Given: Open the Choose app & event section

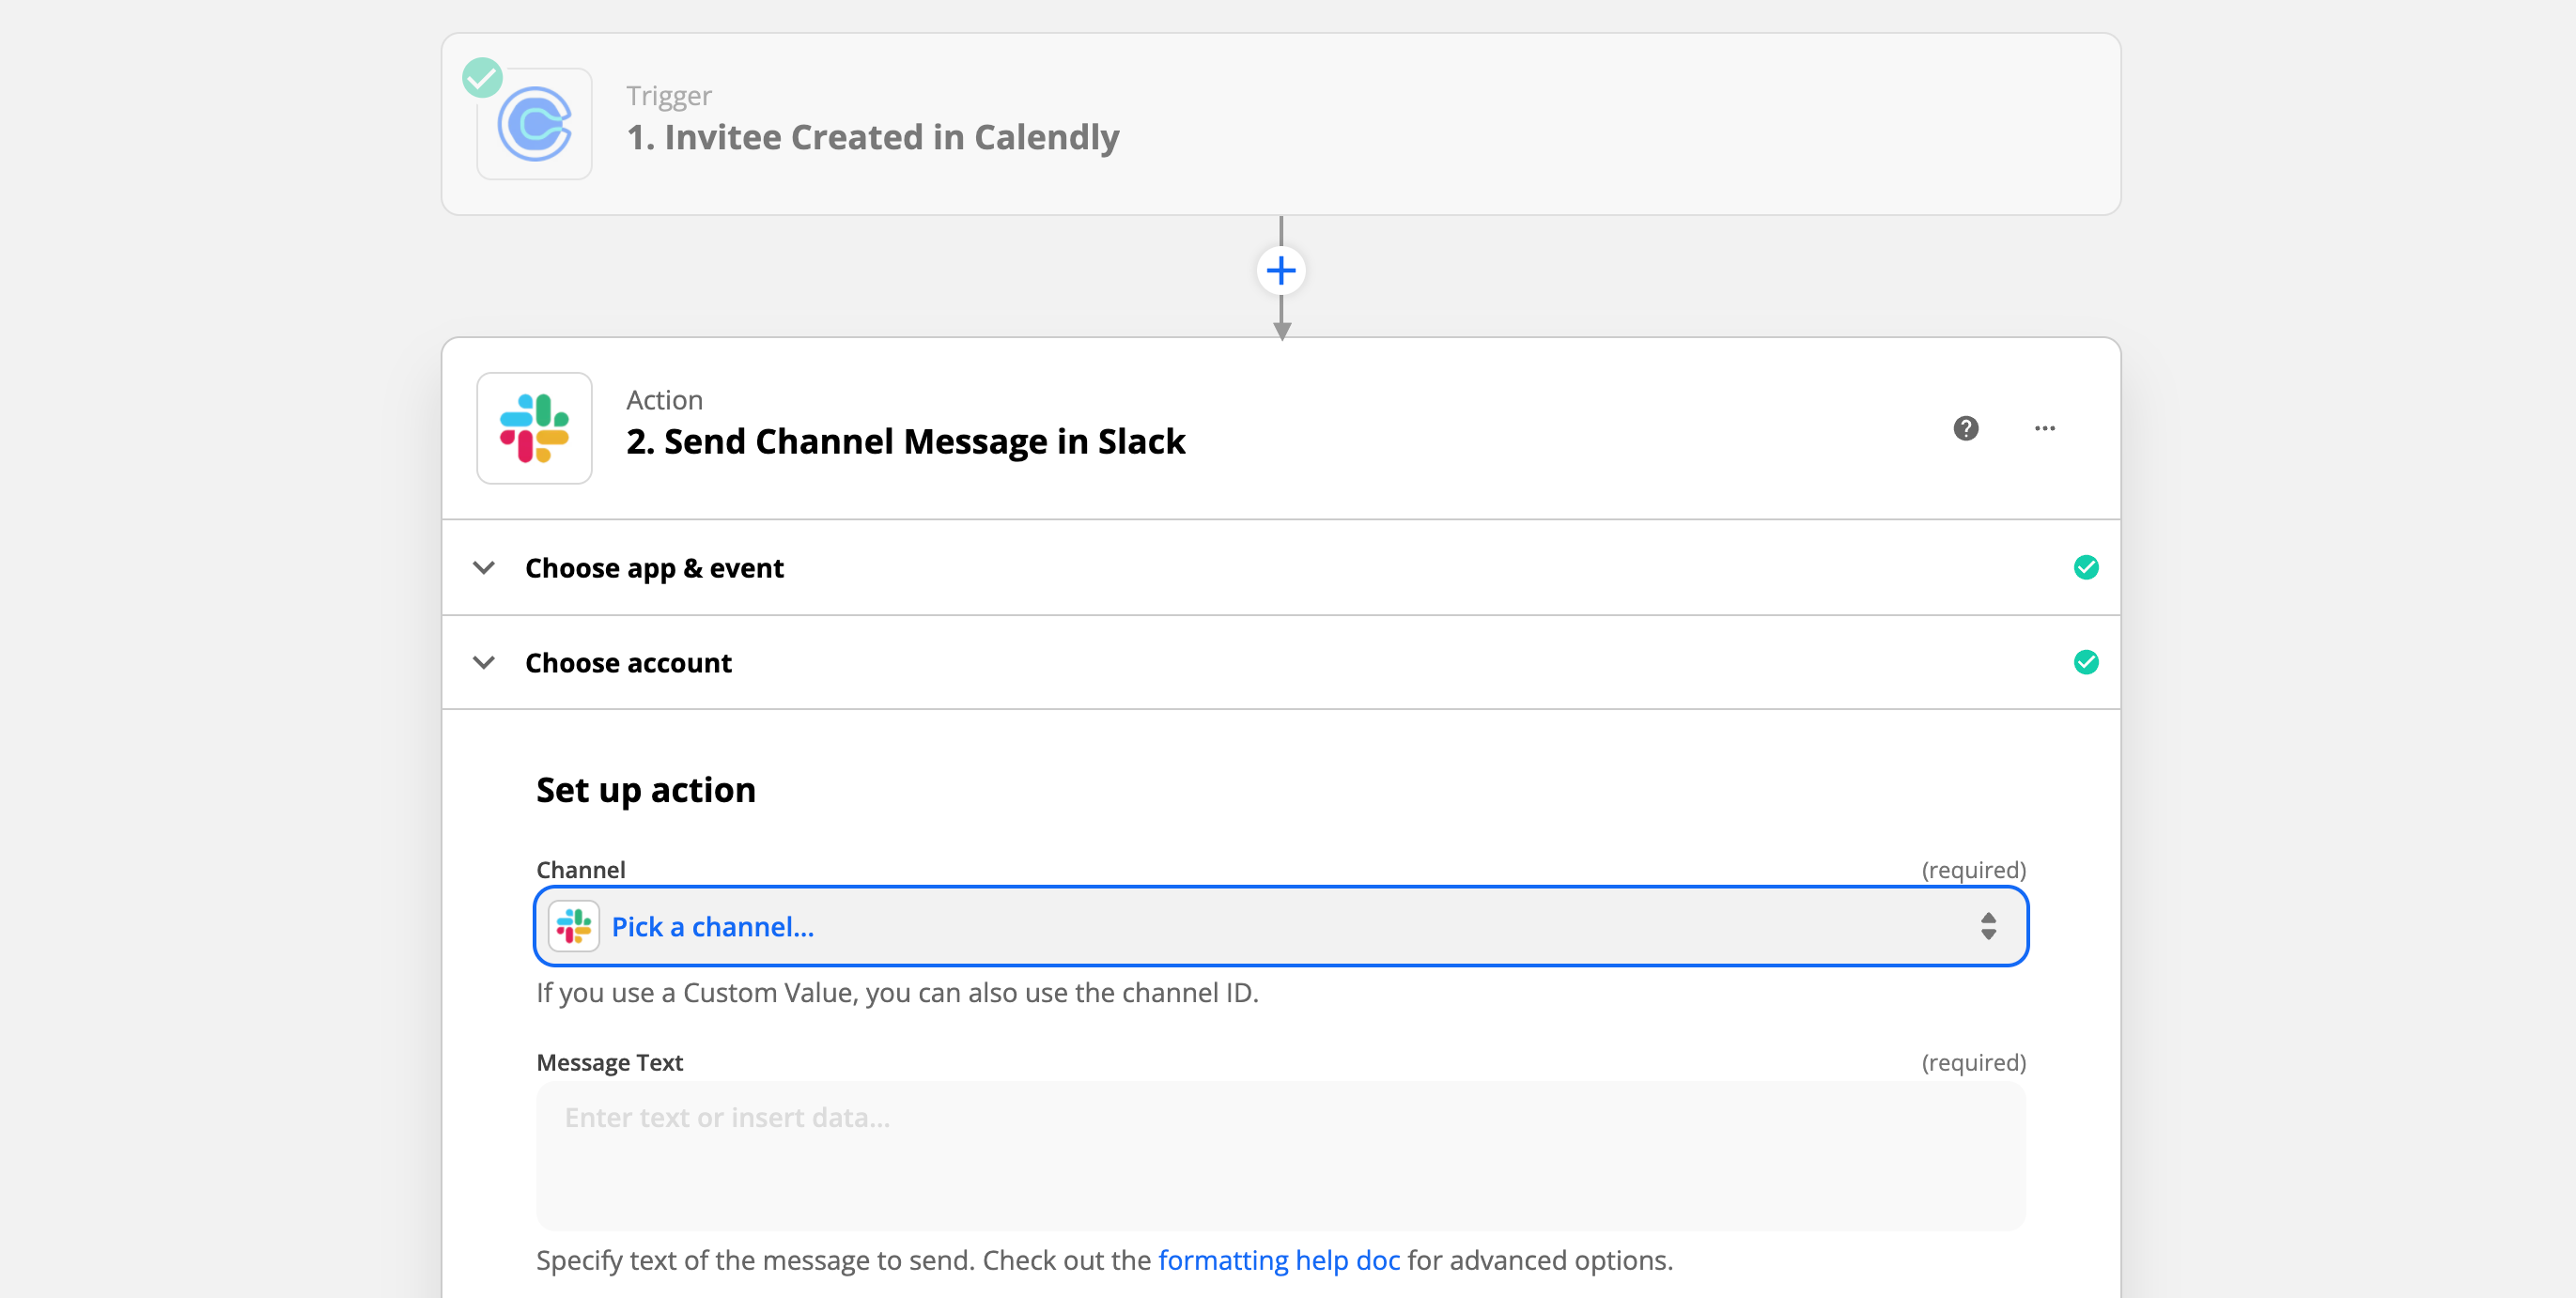Looking at the screenshot, I should point(654,567).
